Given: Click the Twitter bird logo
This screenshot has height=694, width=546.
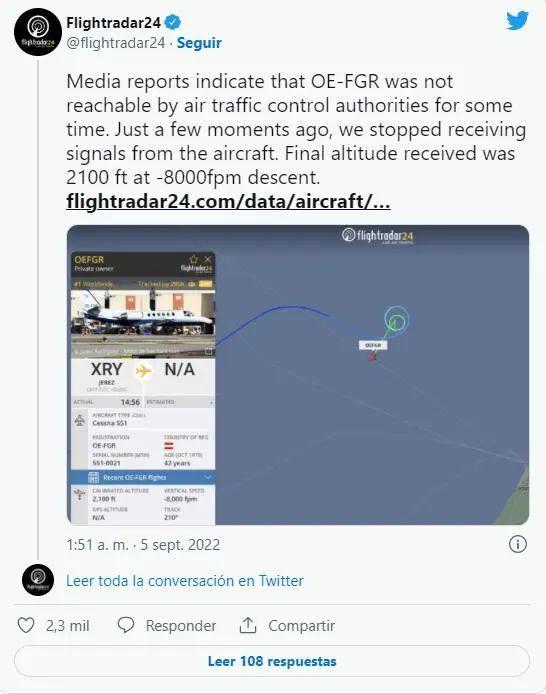Looking at the screenshot, I should (x=517, y=20).
